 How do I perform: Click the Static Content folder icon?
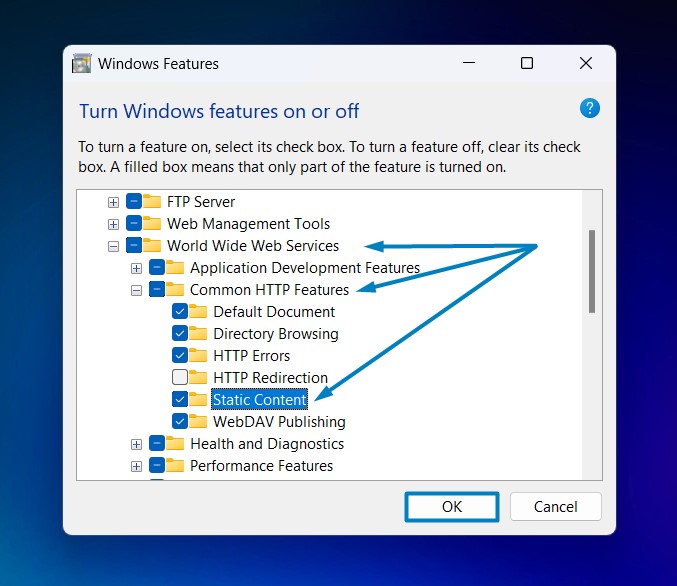tap(198, 399)
